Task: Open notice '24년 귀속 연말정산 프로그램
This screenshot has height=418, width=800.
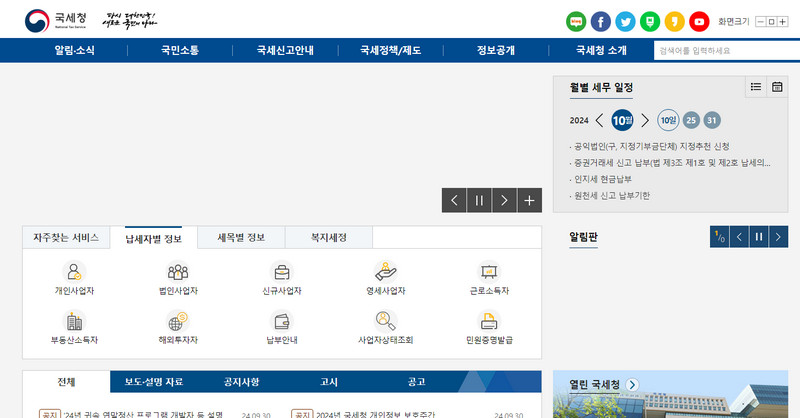Action: (x=143, y=414)
